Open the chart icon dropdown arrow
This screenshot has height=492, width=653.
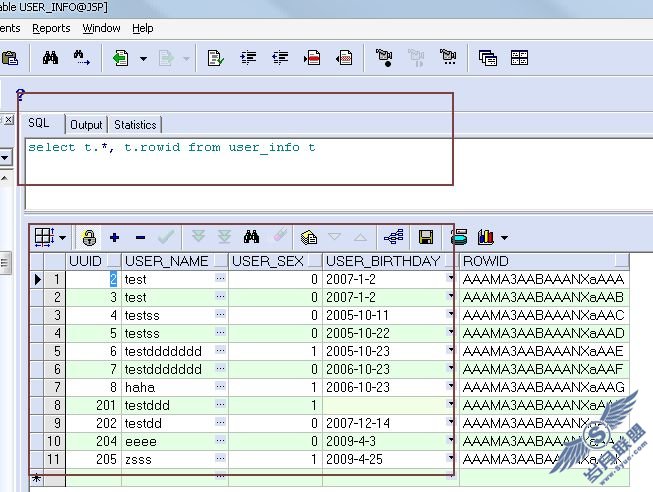coord(504,238)
